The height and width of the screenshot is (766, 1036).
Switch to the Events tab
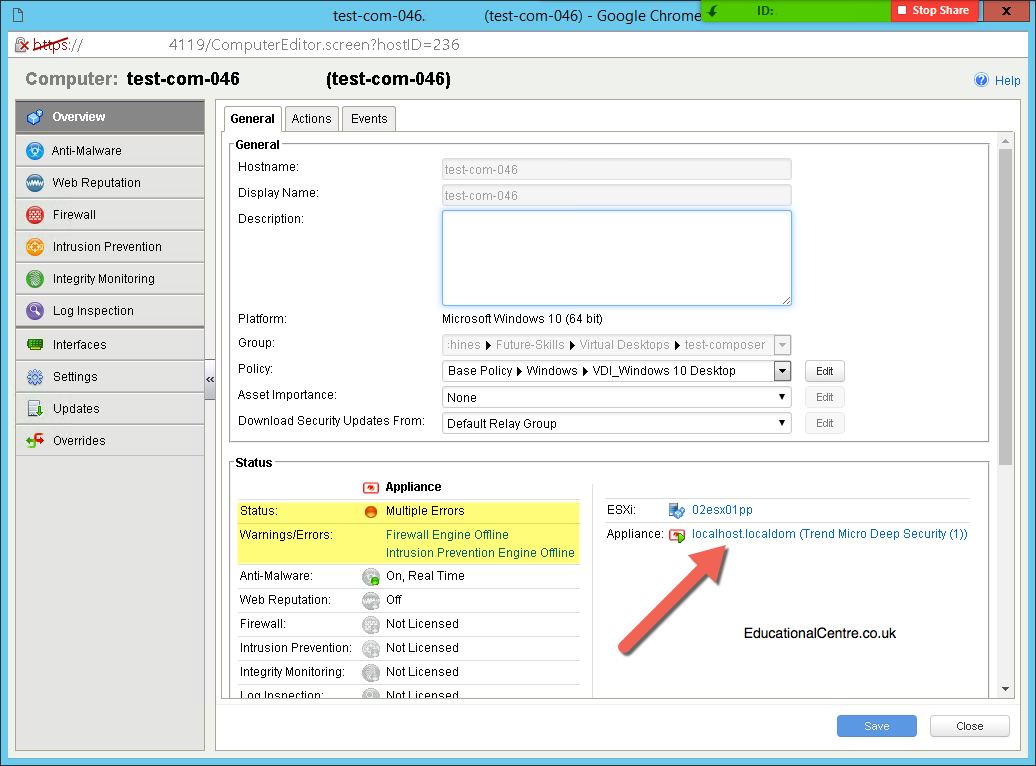[x=369, y=119]
